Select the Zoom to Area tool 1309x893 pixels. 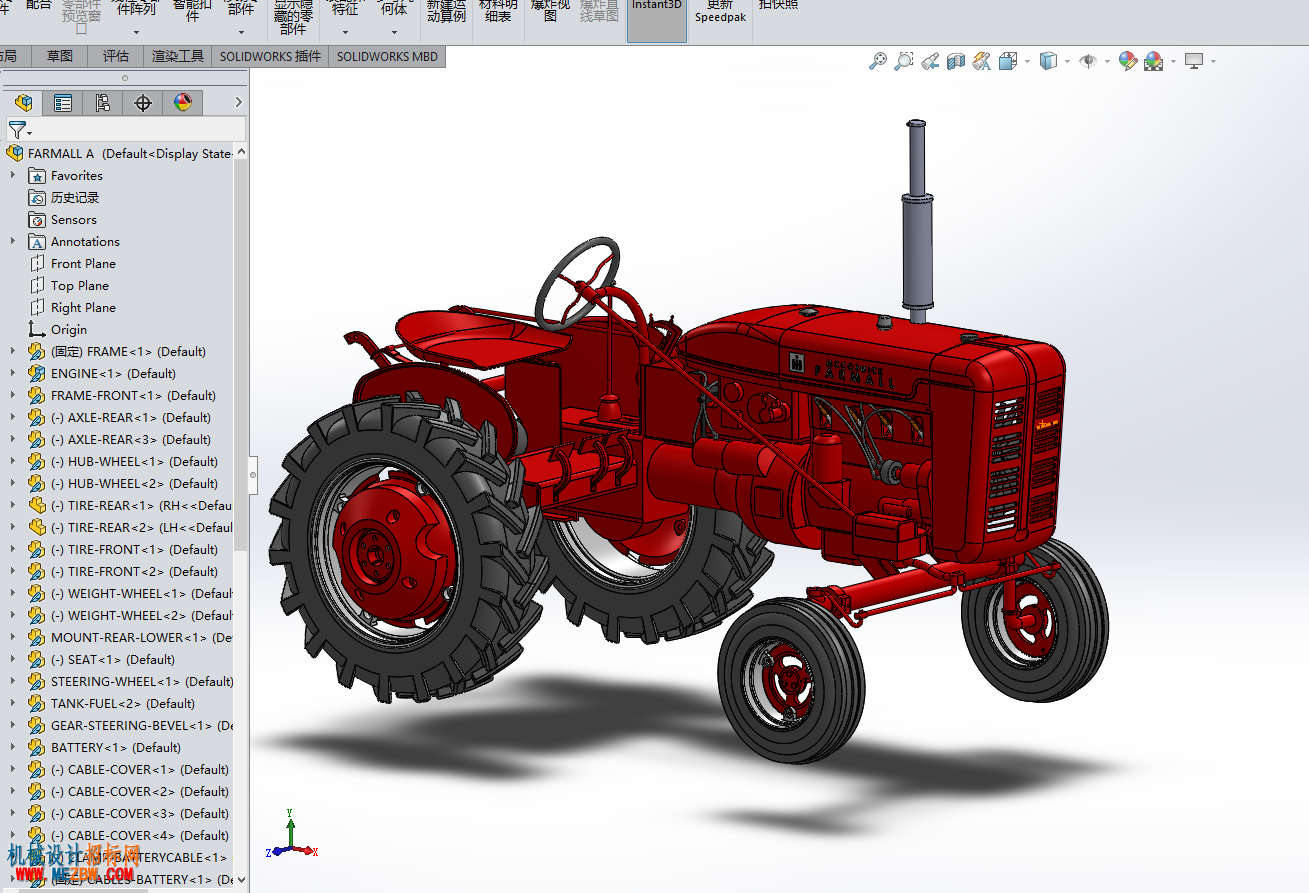coord(904,61)
